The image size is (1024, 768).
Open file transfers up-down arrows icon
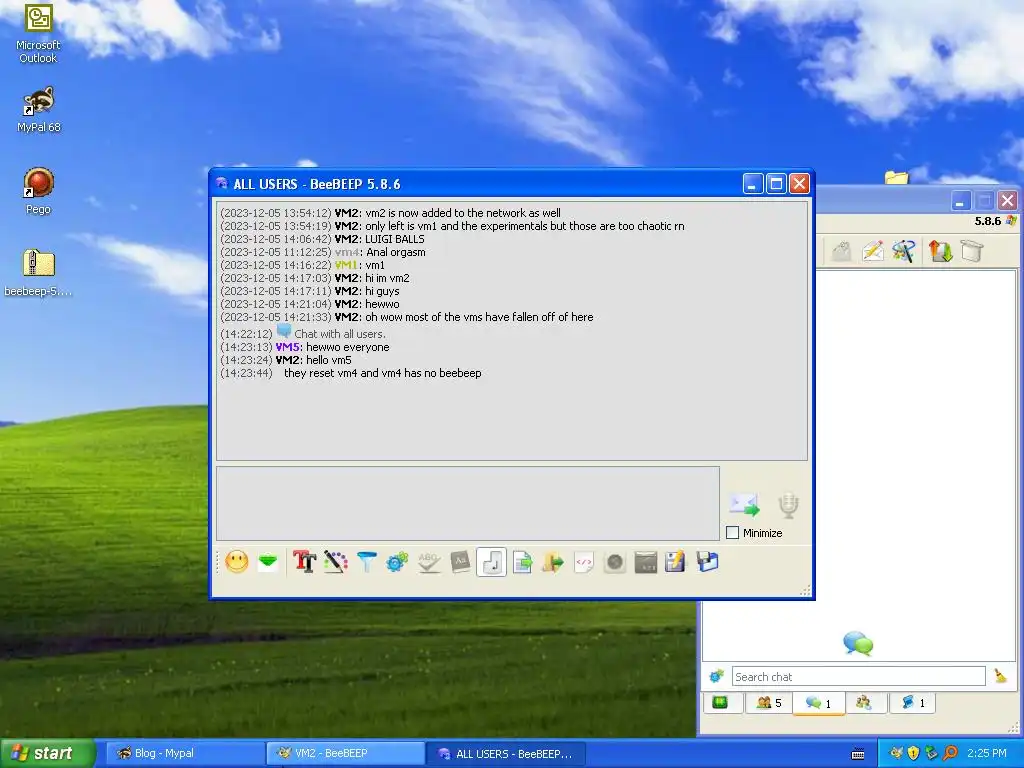[x=940, y=251]
